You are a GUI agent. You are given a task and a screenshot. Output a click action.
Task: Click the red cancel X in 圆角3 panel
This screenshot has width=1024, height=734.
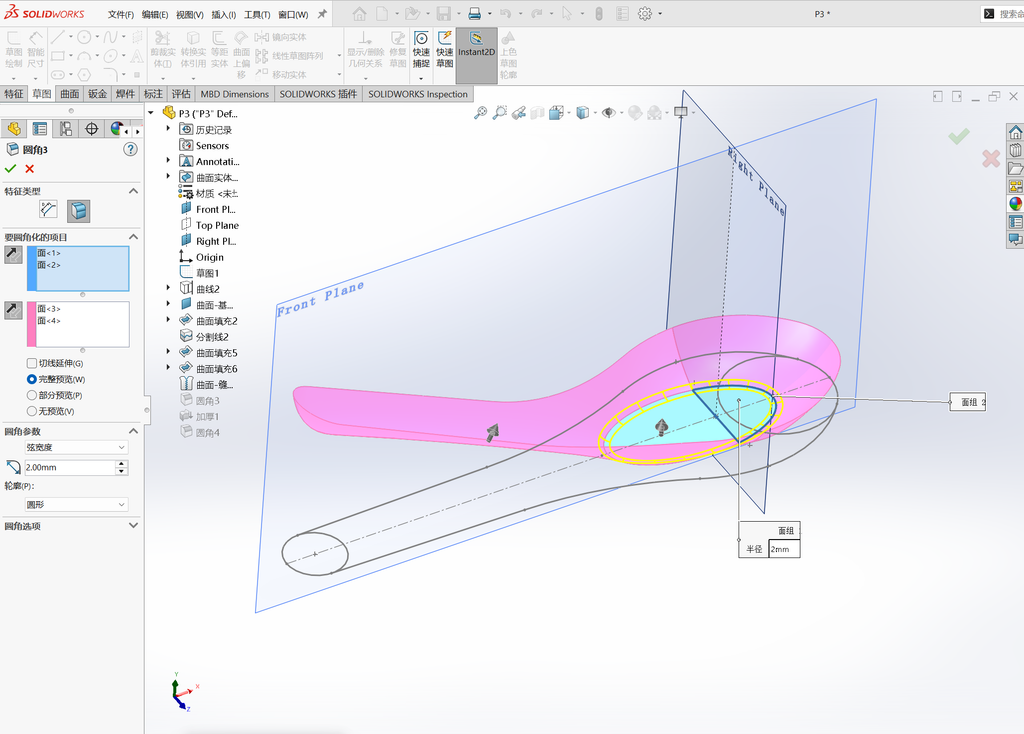pyautogui.click(x=29, y=169)
